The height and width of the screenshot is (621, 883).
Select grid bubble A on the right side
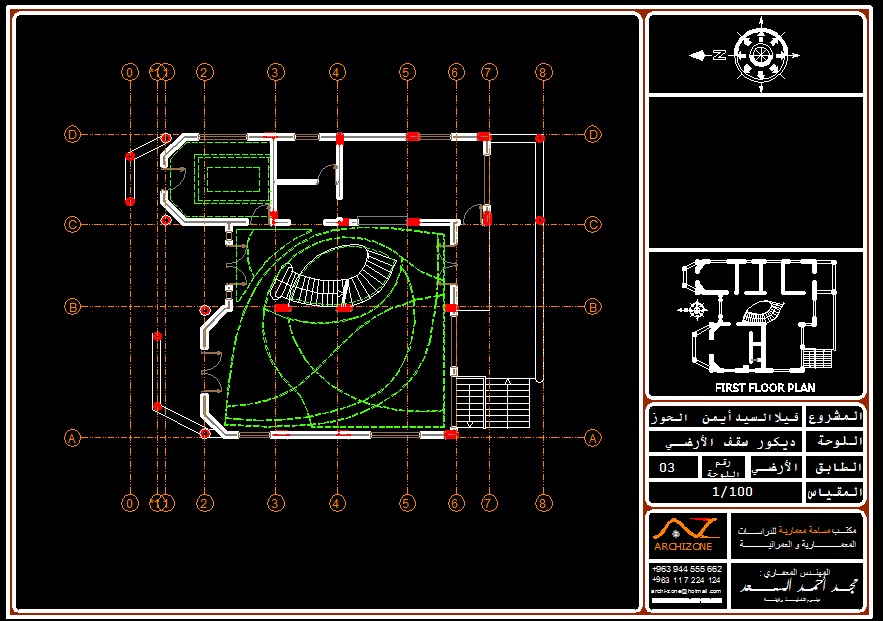(593, 438)
